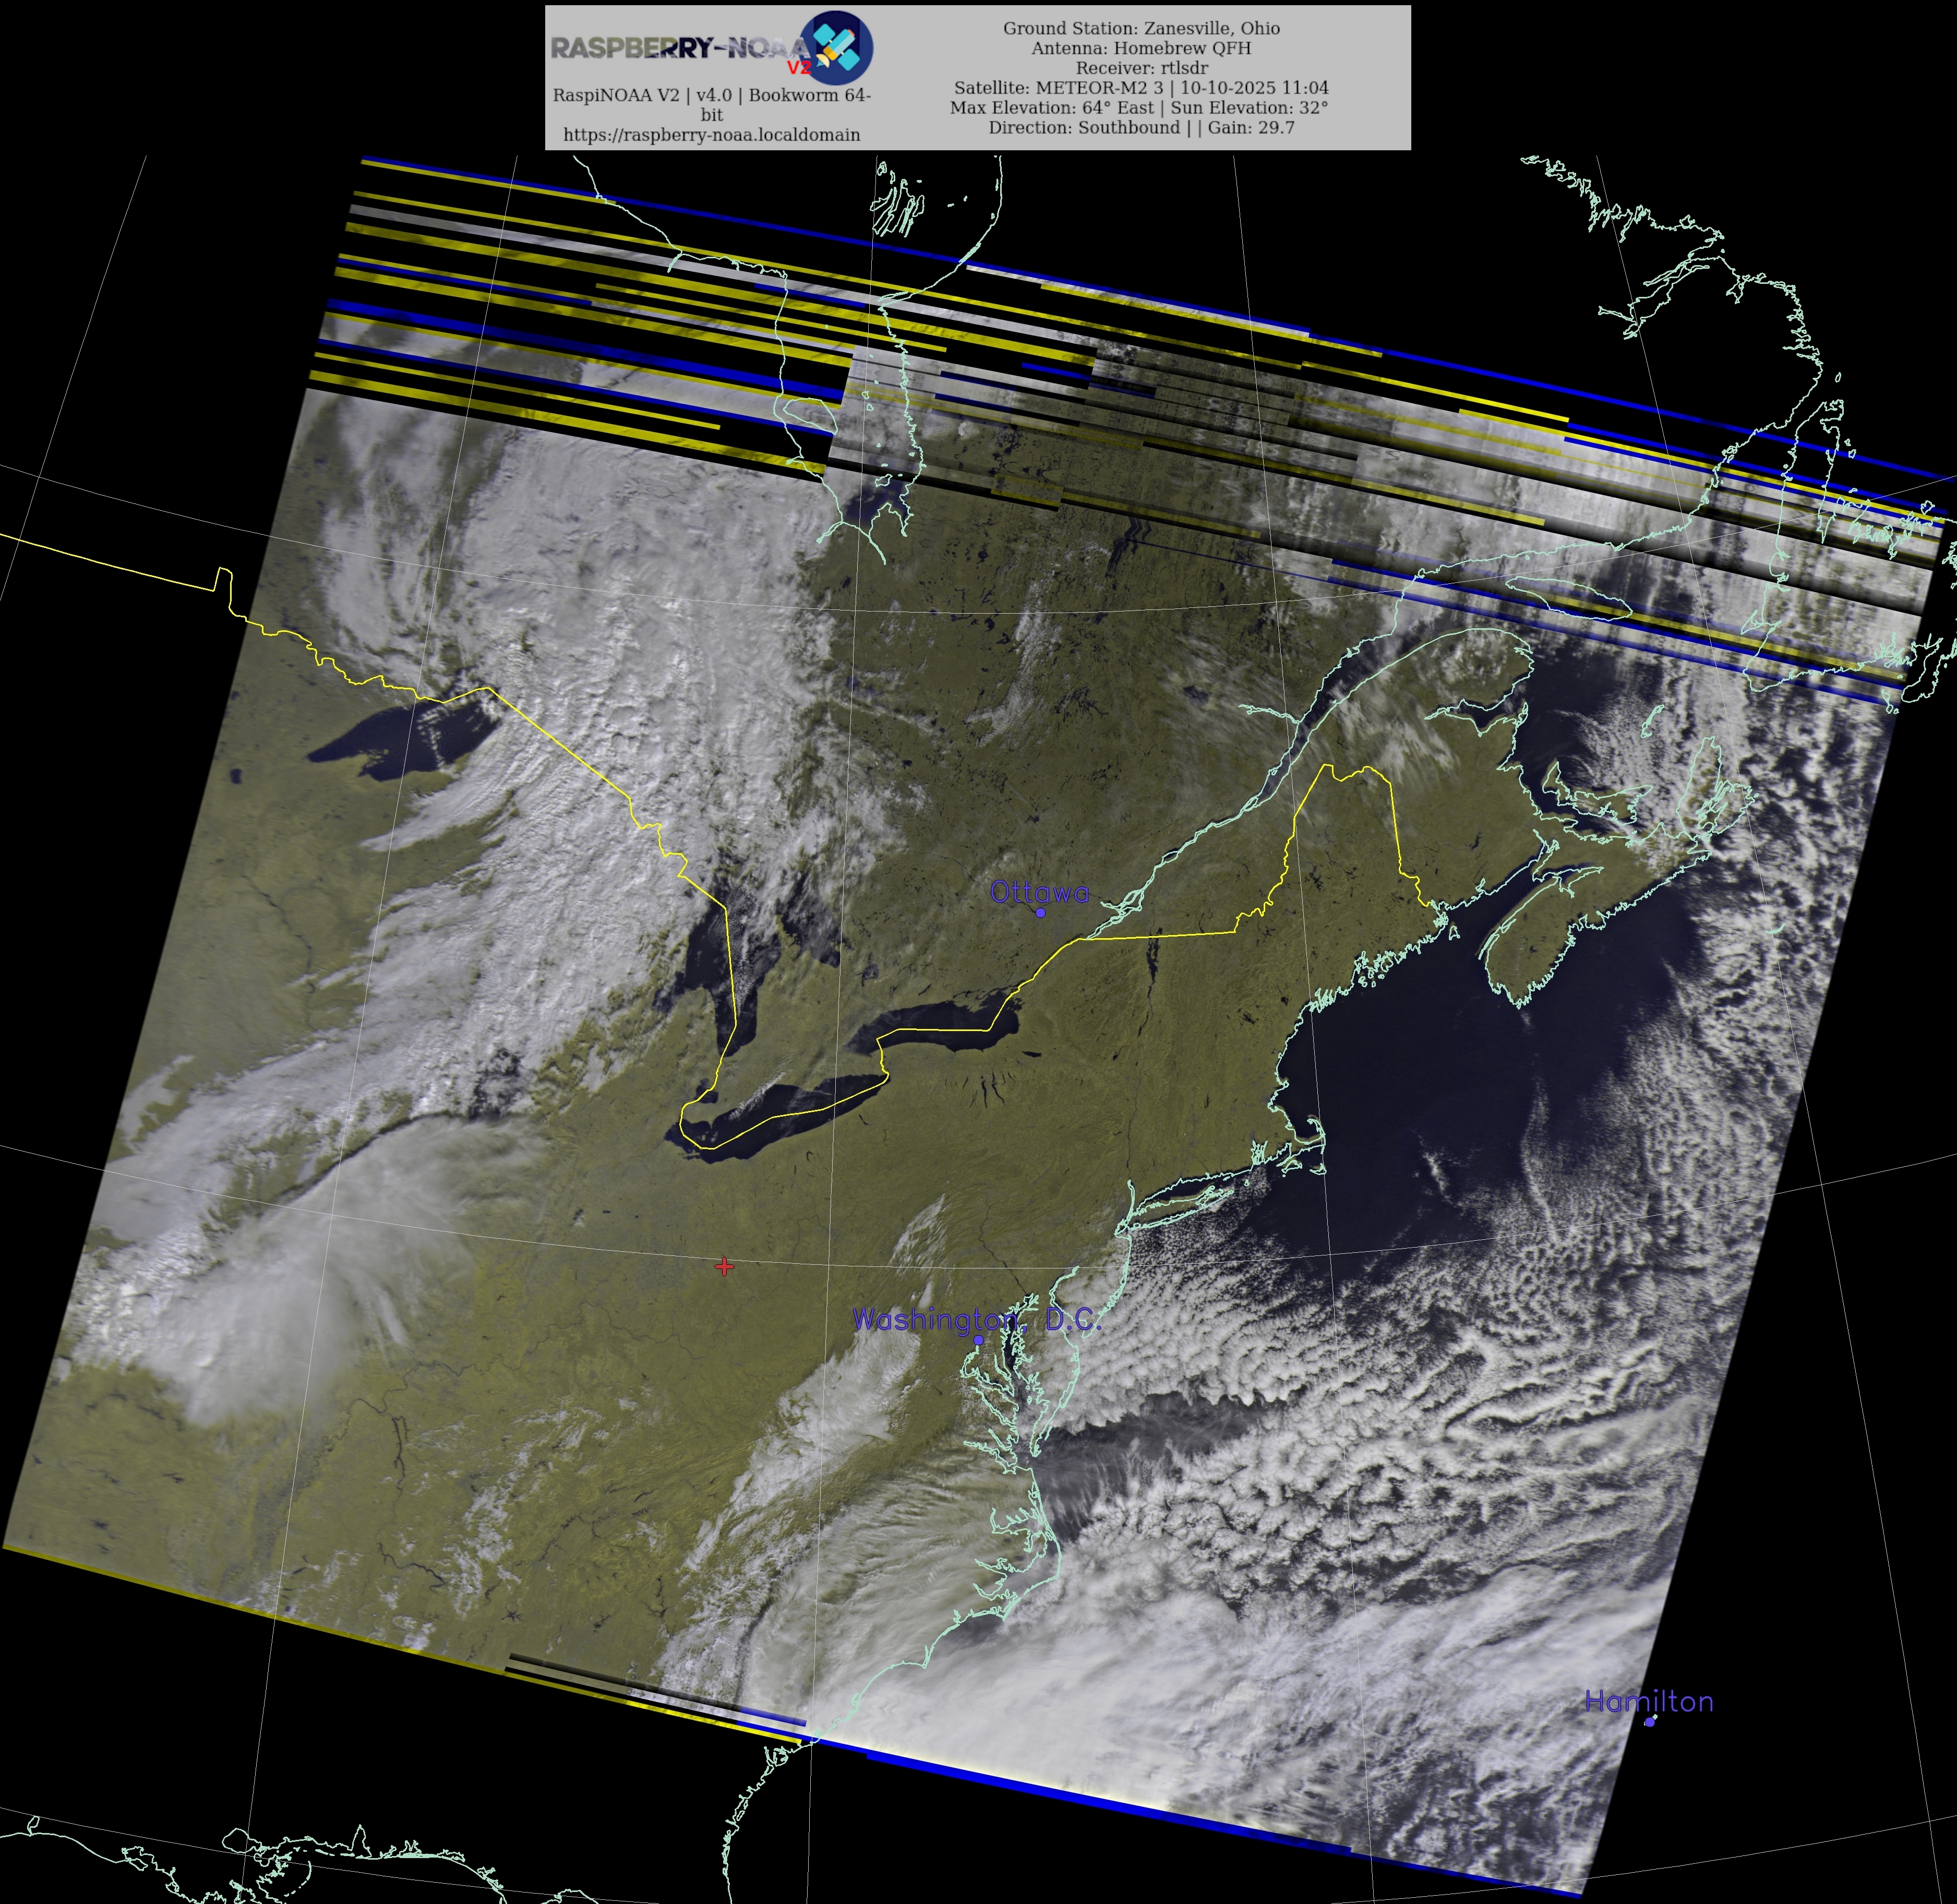The image size is (1957, 1904).
Task: Click the blue dot marking Washington, D.C.
Action: click(978, 1339)
